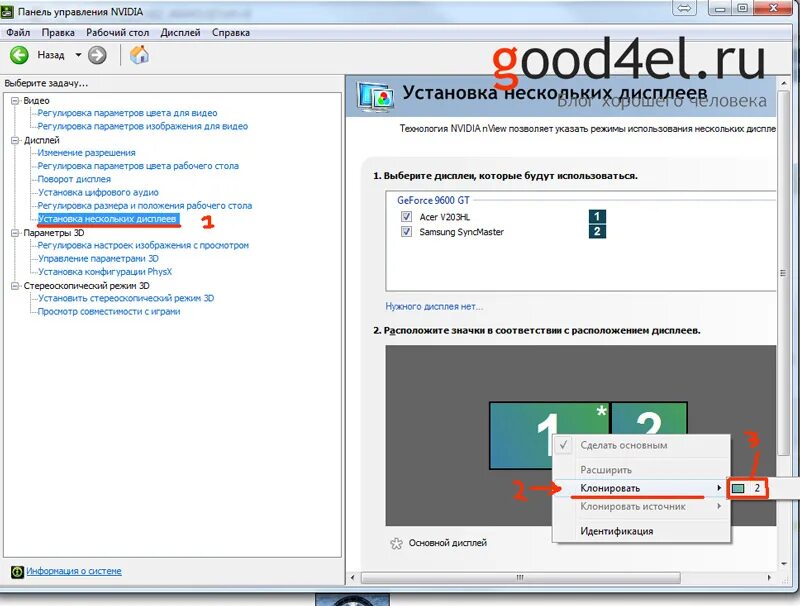This screenshot has width=800, height=606.
Task: Open the Рабочий стол menu
Action: click(x=117, y=33)
